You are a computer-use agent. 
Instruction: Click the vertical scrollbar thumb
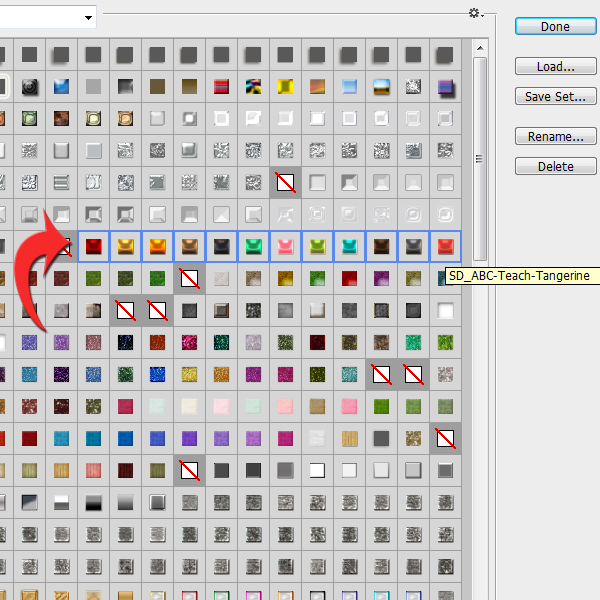(480, 159)
